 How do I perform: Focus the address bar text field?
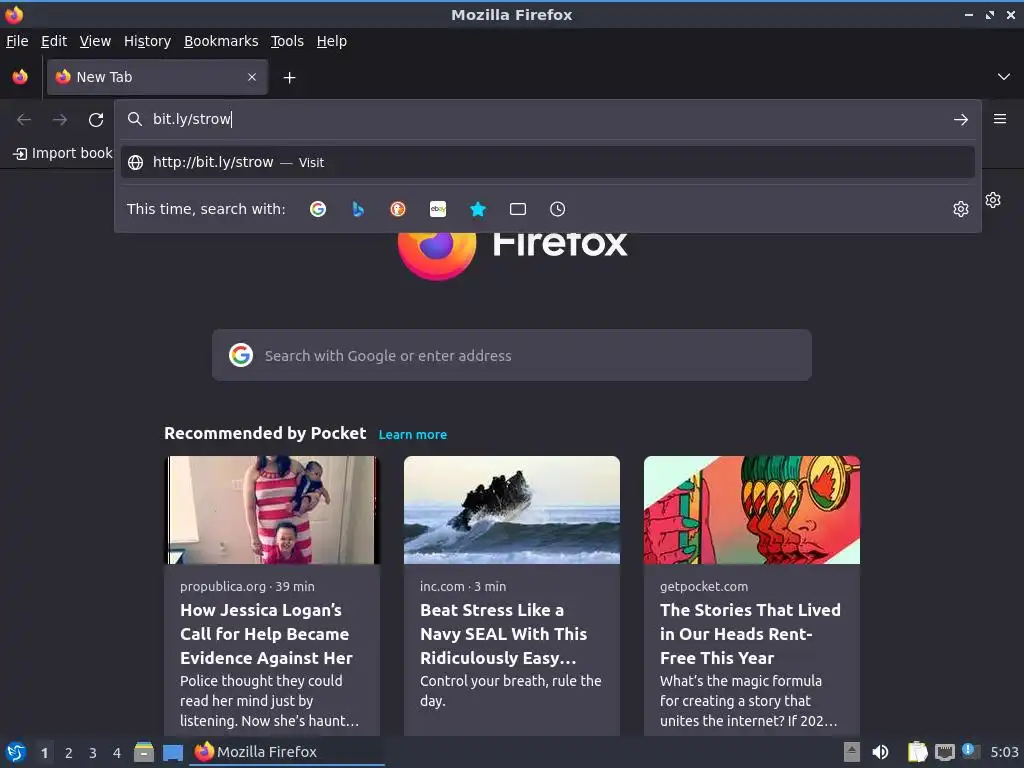(x=549, y=119)
